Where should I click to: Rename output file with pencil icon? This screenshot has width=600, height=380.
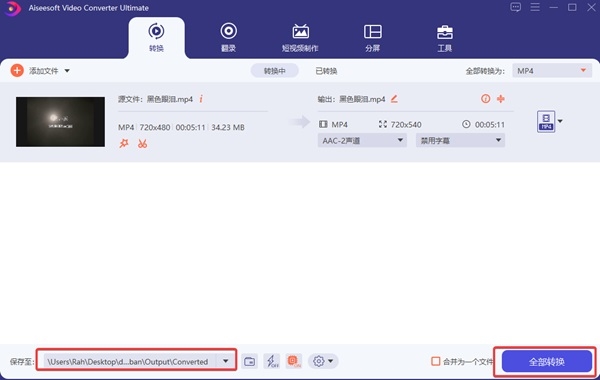click(x=394, y=99)
